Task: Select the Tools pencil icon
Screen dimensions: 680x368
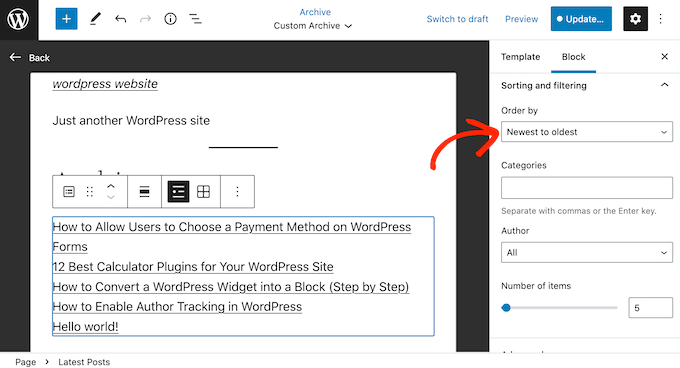Action: point(95,19)
